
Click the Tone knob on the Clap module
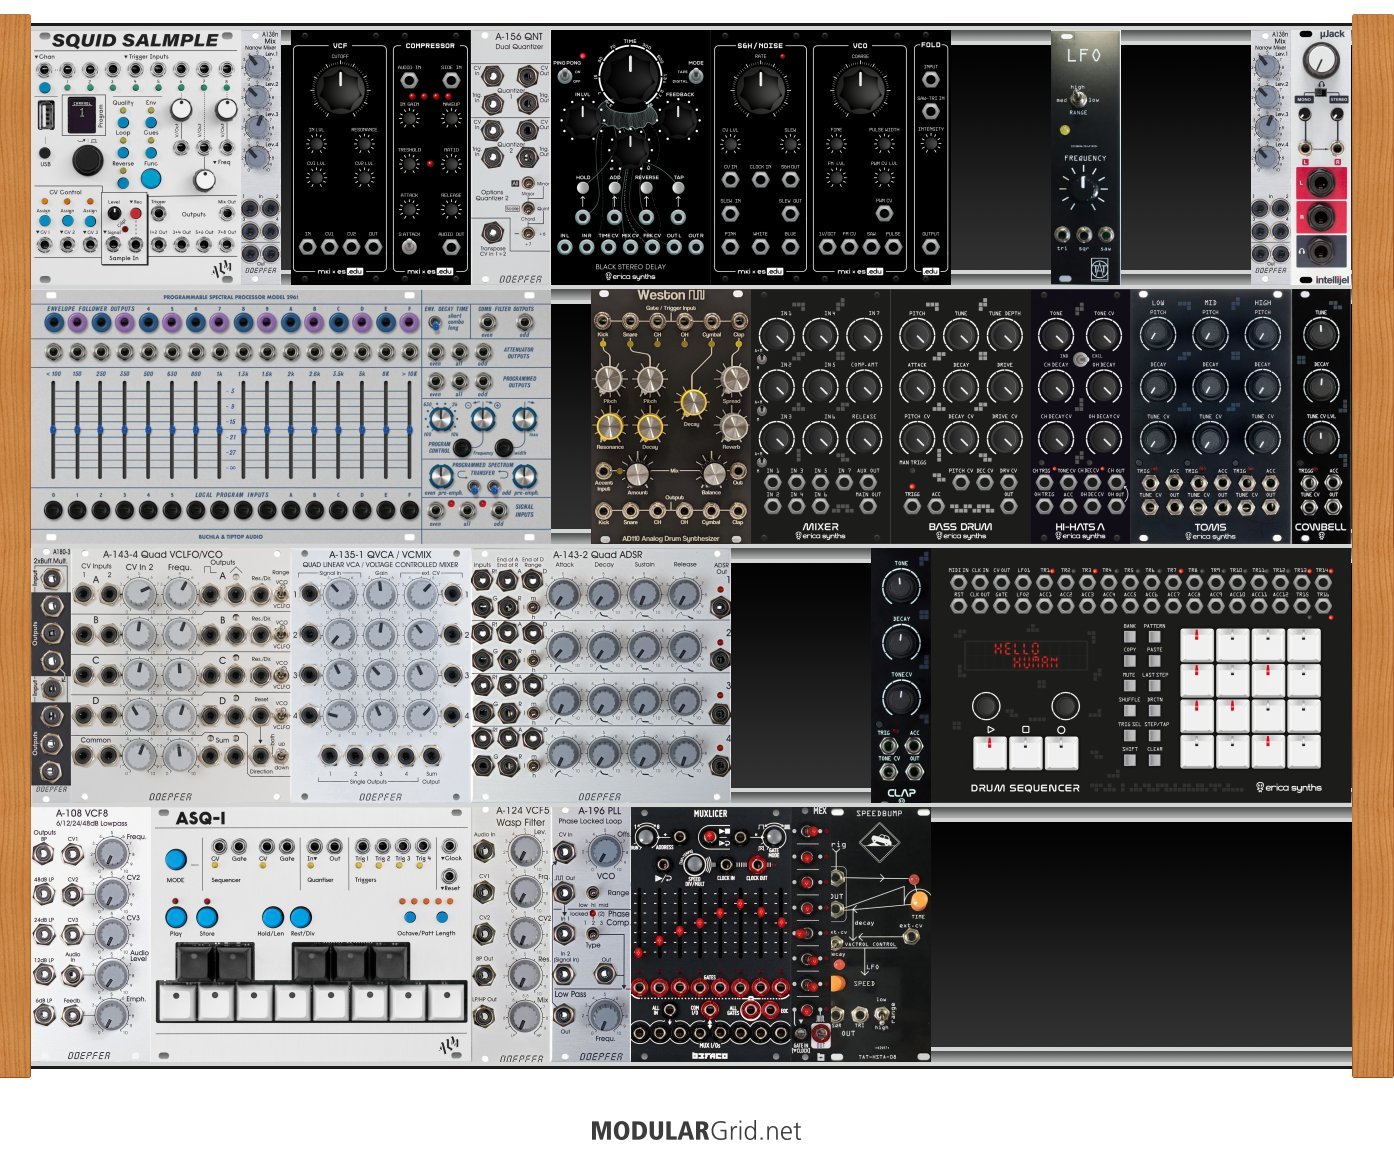pyautogui.click(x=901, y=585)
